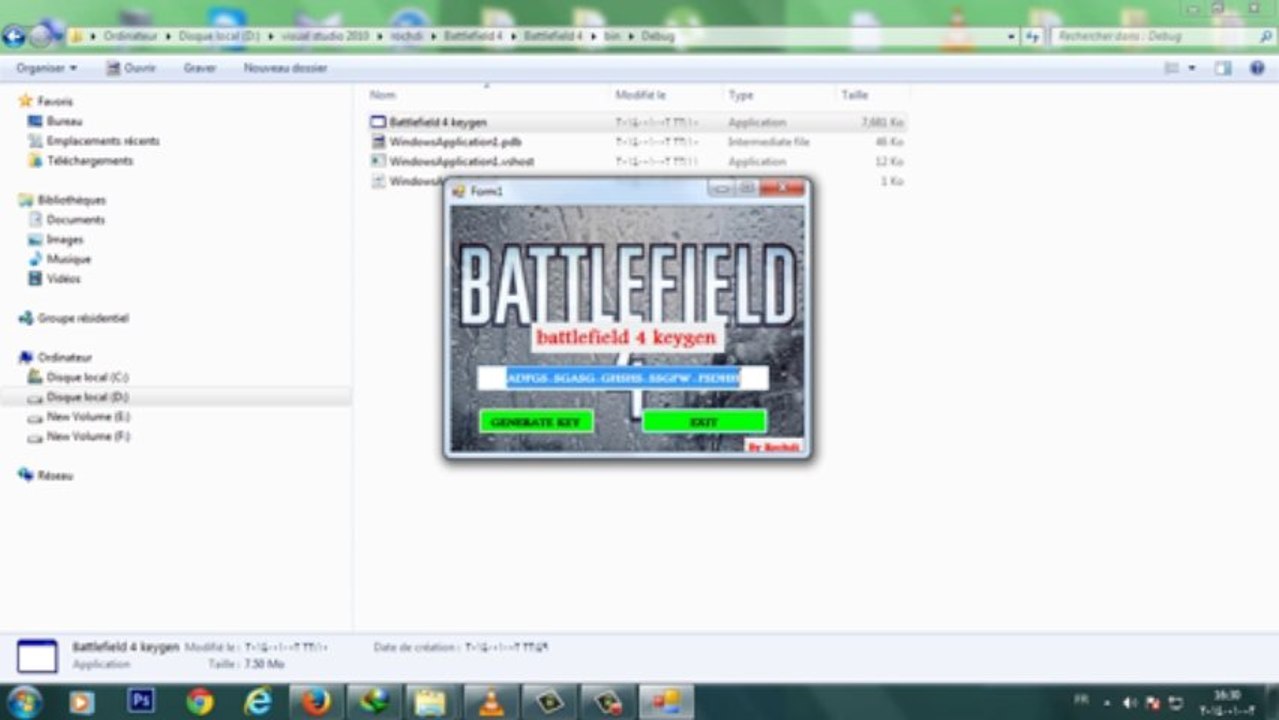The height and width of the screenshot is (720, 1279).
Task: Select Bibliothèques in the navigation pane
Action: 71,200
